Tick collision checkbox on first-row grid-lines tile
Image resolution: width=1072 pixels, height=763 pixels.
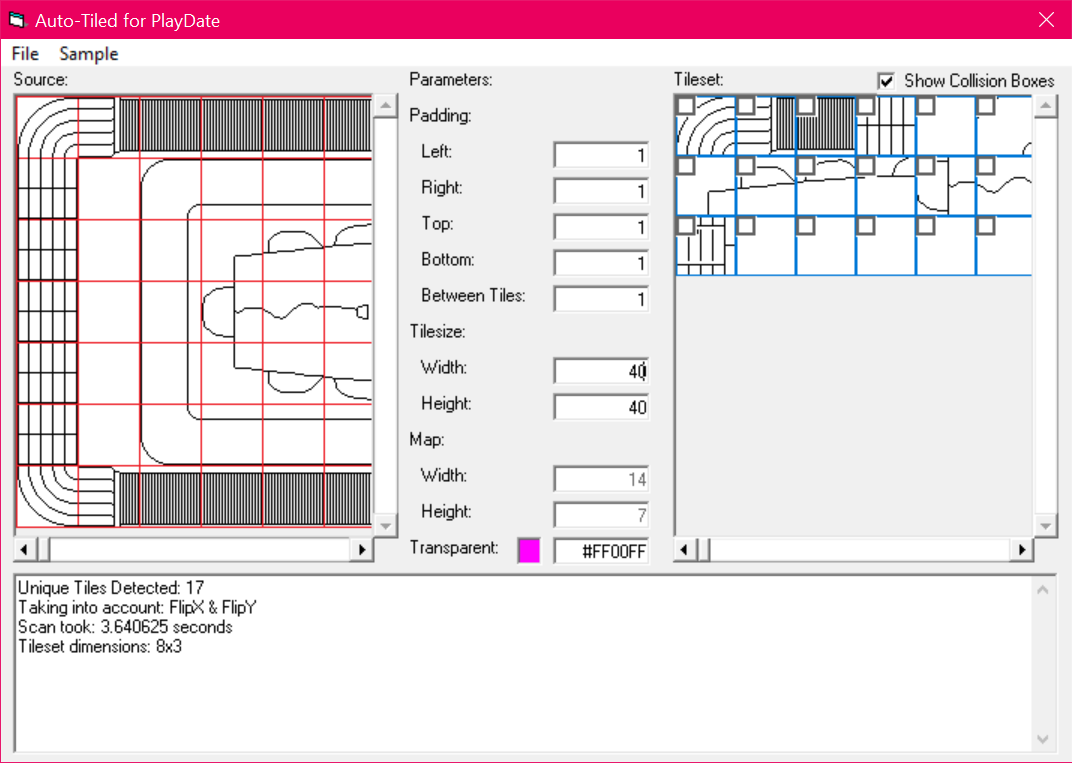click(866, 105)
